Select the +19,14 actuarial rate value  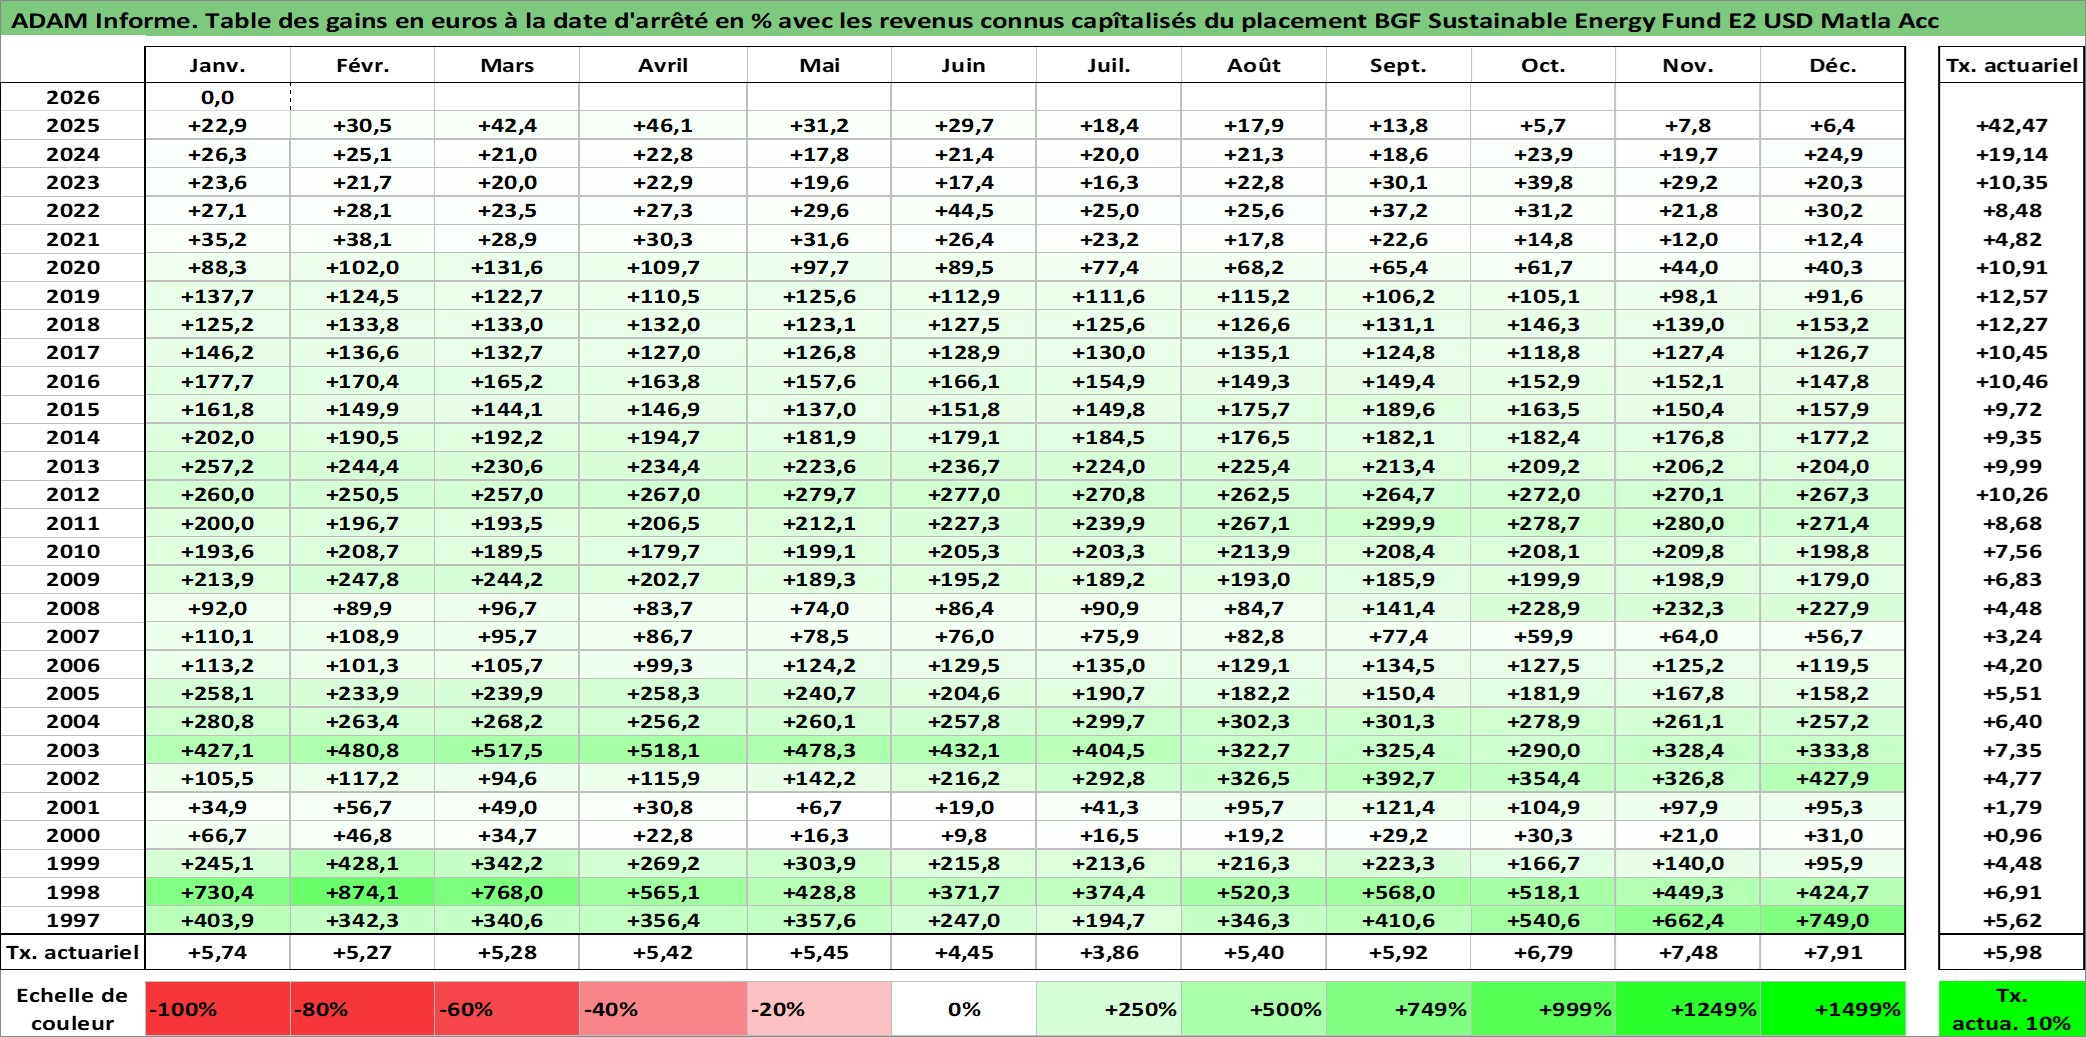tap(2011, 154)
